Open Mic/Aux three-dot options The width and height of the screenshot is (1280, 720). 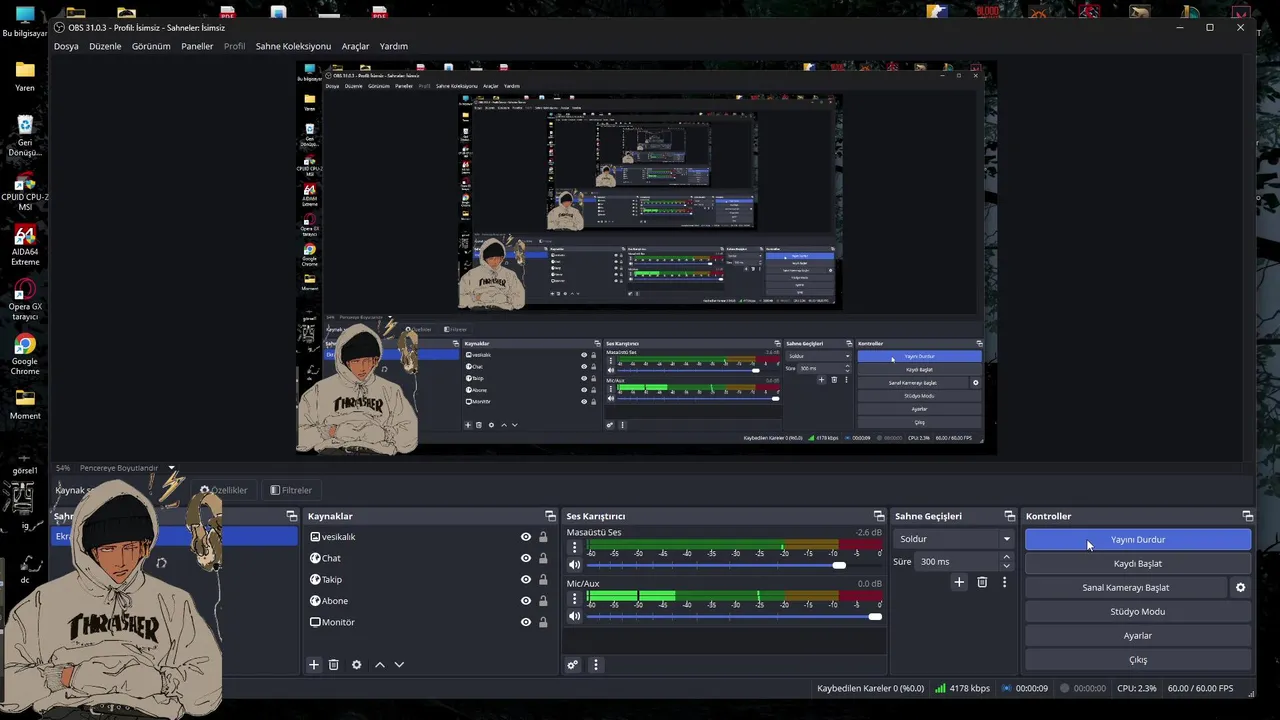click(x=575, y=599)
